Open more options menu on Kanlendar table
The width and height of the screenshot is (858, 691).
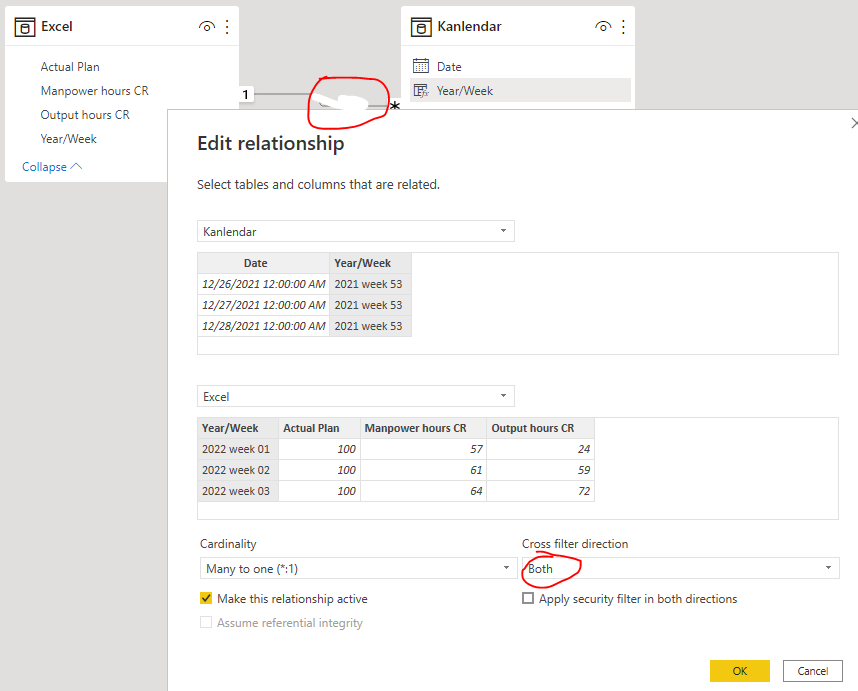(623, 27)
